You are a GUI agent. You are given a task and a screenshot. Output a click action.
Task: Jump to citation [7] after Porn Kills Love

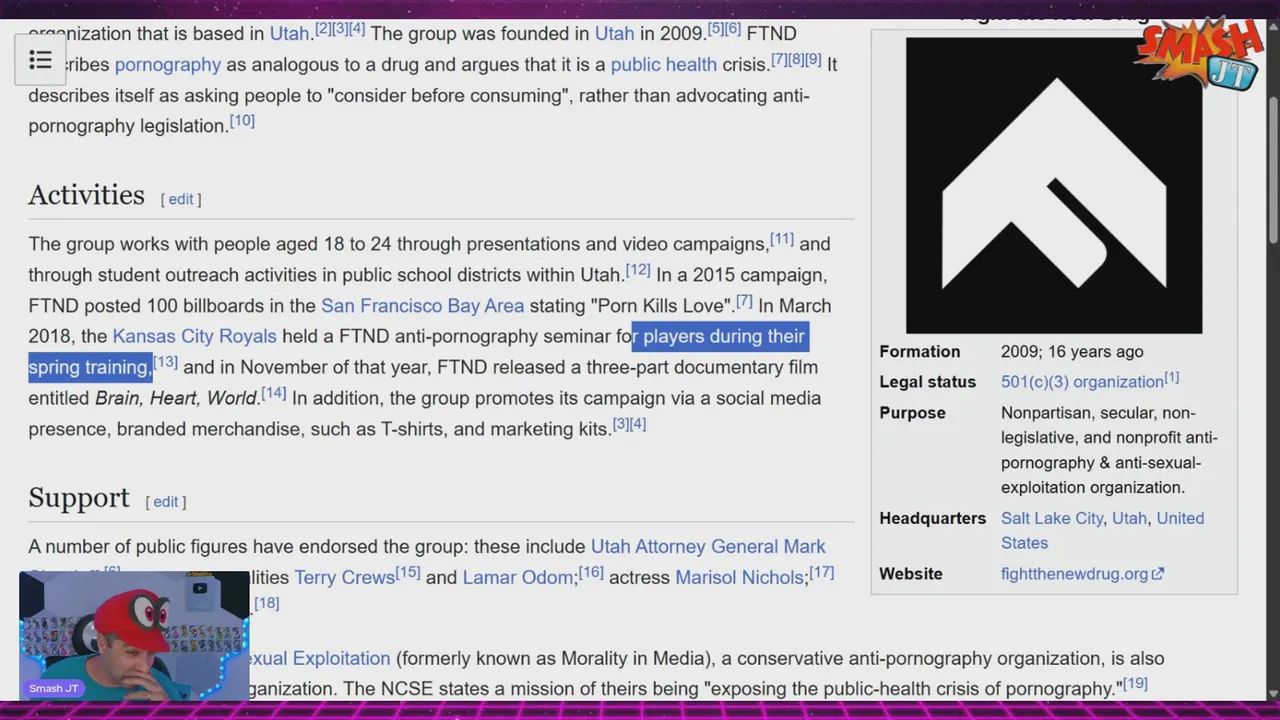[745, 301]
